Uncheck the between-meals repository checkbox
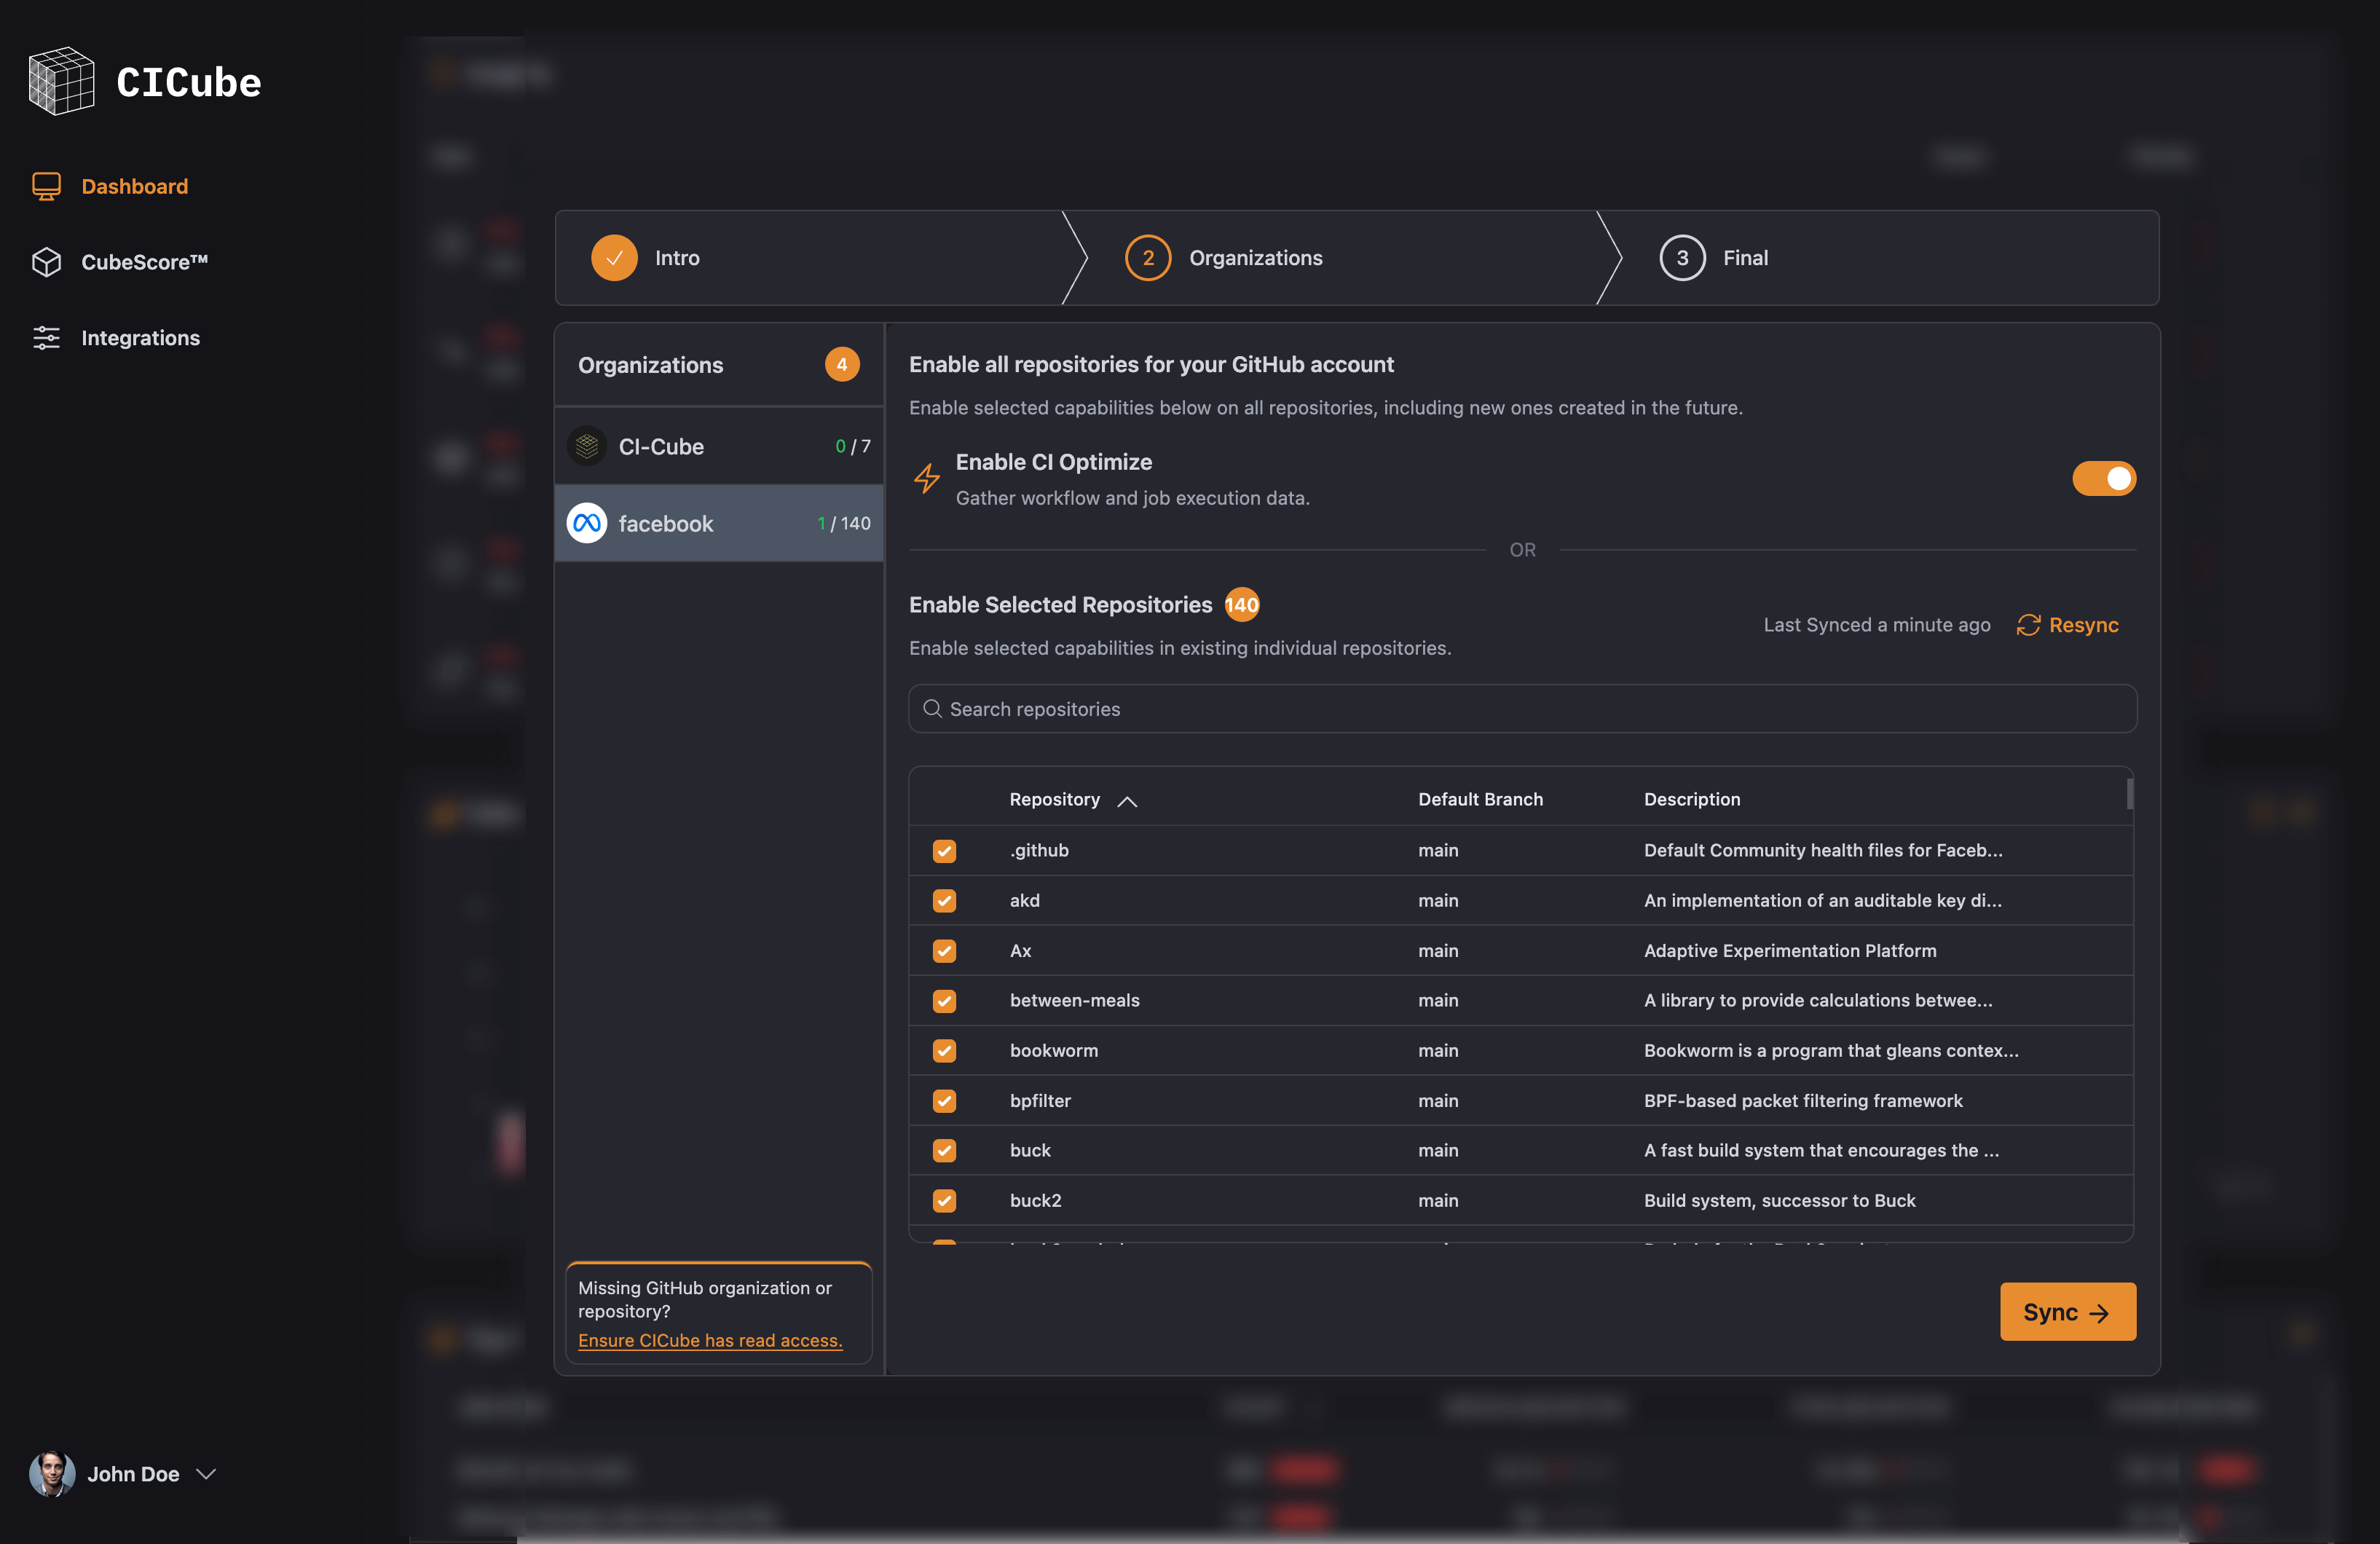The width and height of the screenshot is (2380, 1544). pos(944,1001)
